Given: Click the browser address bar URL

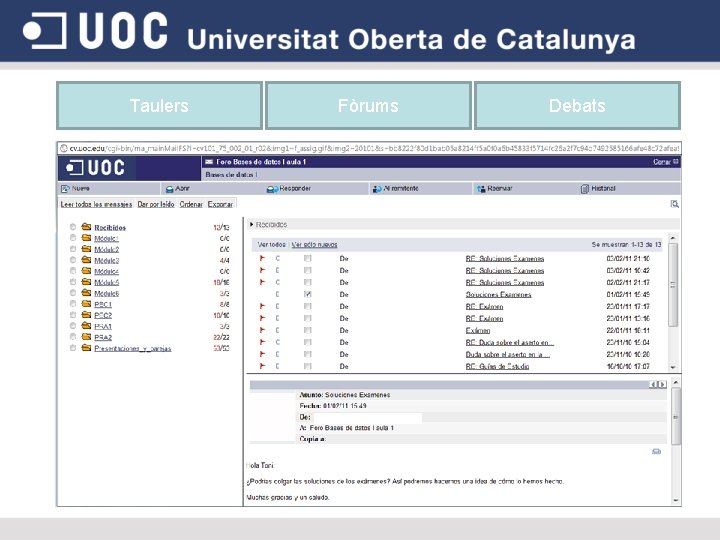Looking at the screenshot, I should coord(374,148).
